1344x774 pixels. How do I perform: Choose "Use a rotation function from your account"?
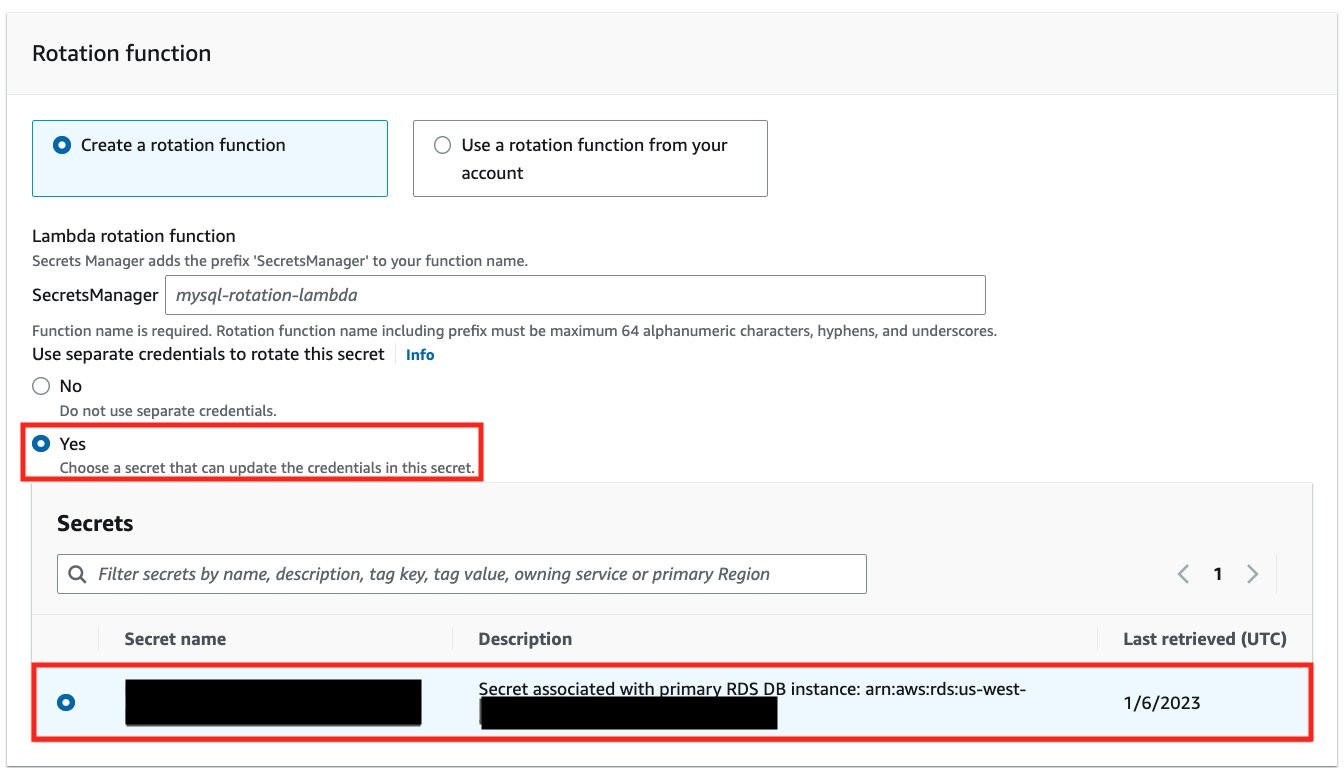pos(590,158)
